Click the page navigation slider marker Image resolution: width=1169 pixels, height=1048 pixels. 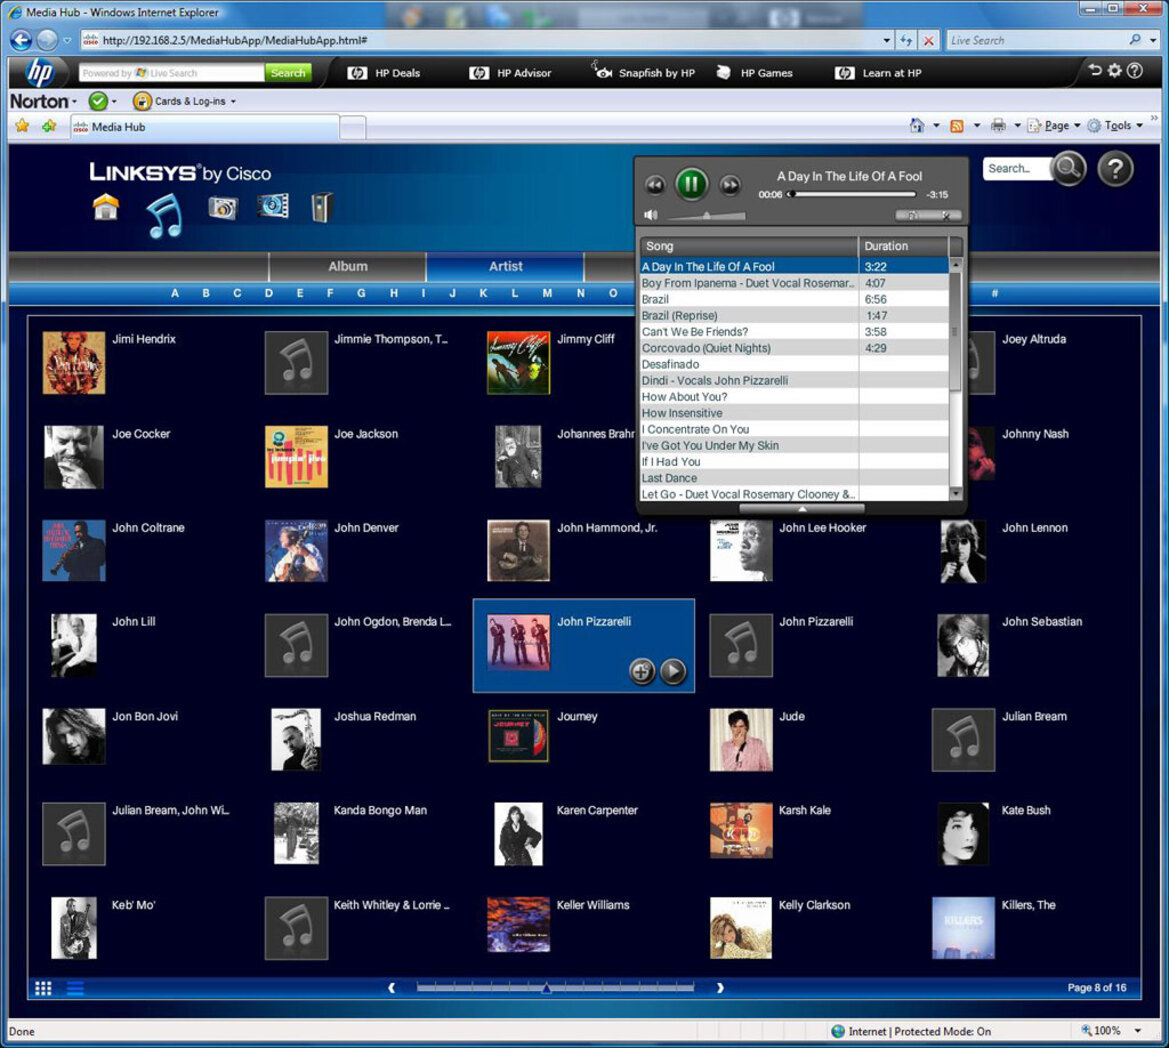pyautogui.click(x=546, y=988)
